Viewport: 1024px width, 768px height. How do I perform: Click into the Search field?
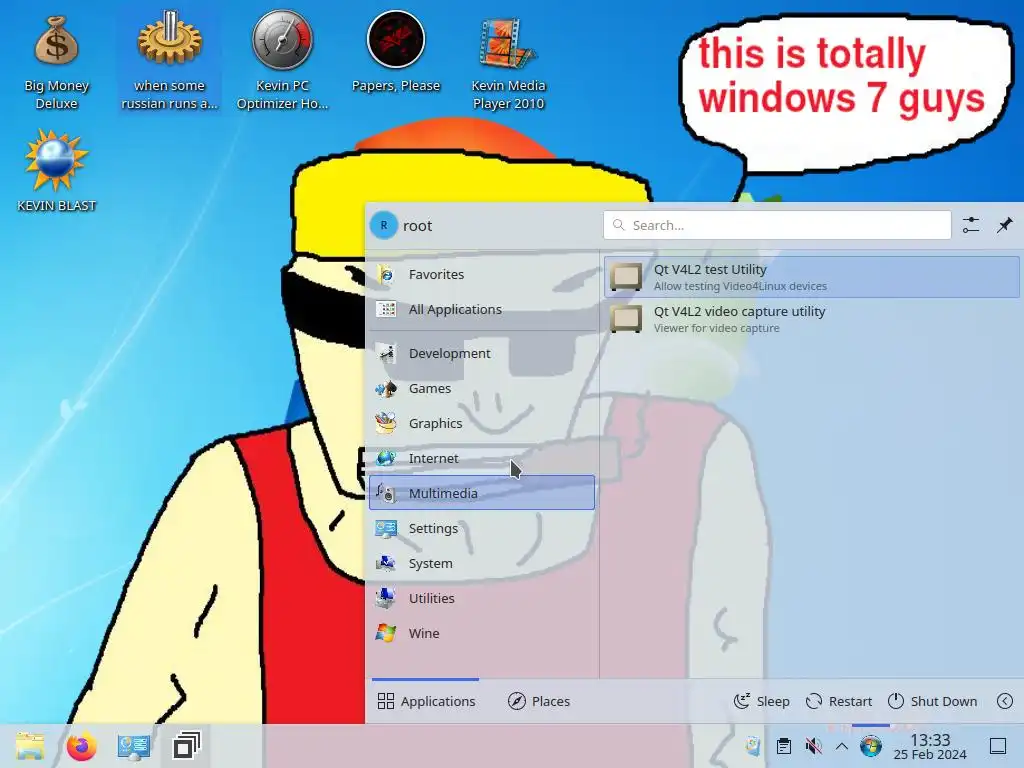point(777,225)
